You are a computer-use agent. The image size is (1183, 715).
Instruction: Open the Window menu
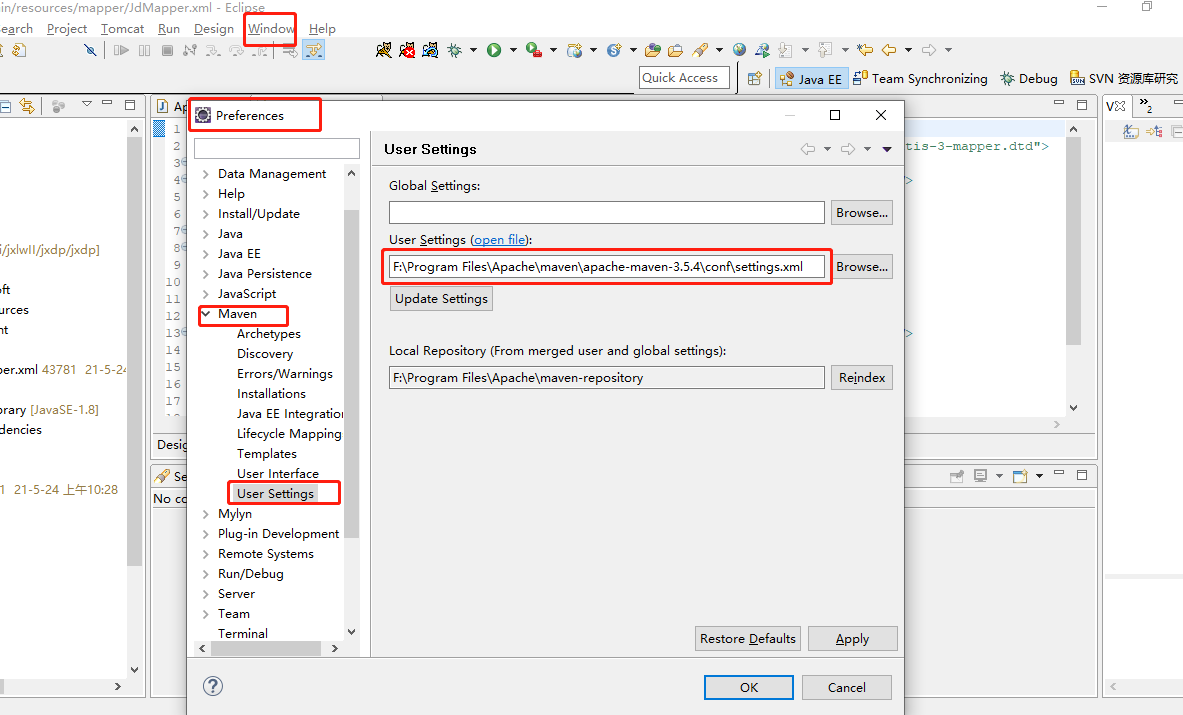point(270,28)
